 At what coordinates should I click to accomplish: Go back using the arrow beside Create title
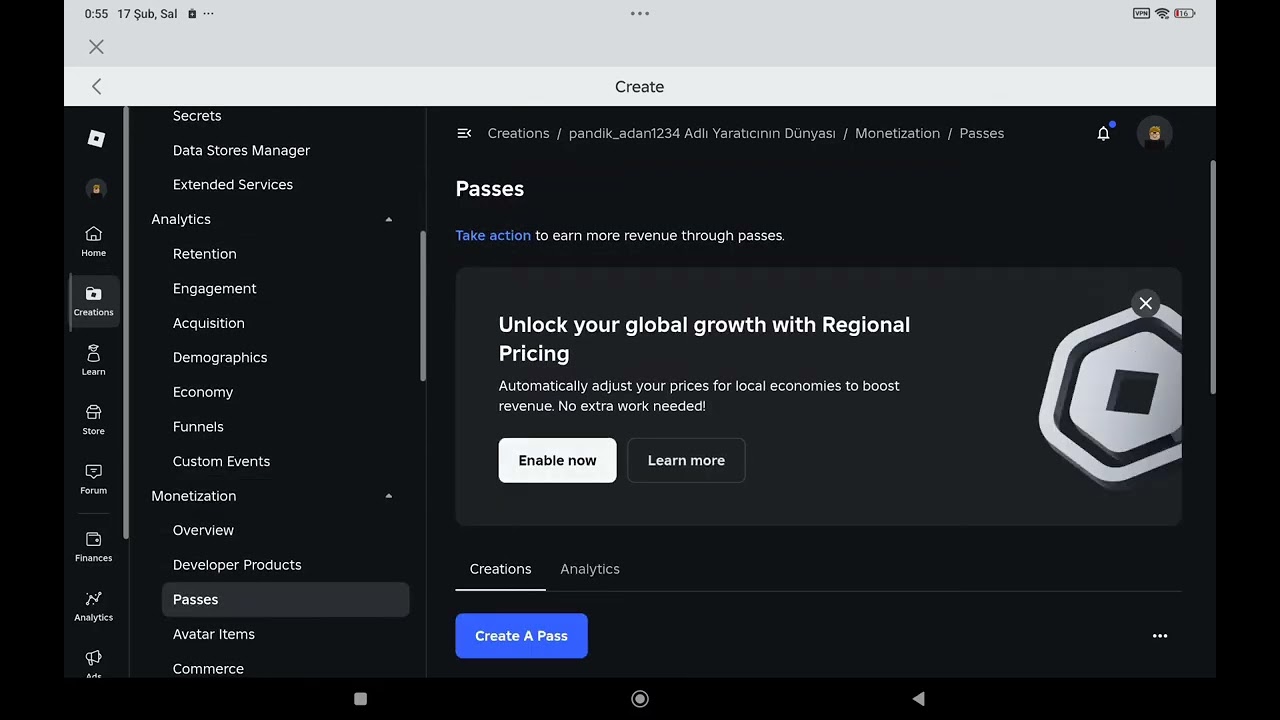pos(96,87)
